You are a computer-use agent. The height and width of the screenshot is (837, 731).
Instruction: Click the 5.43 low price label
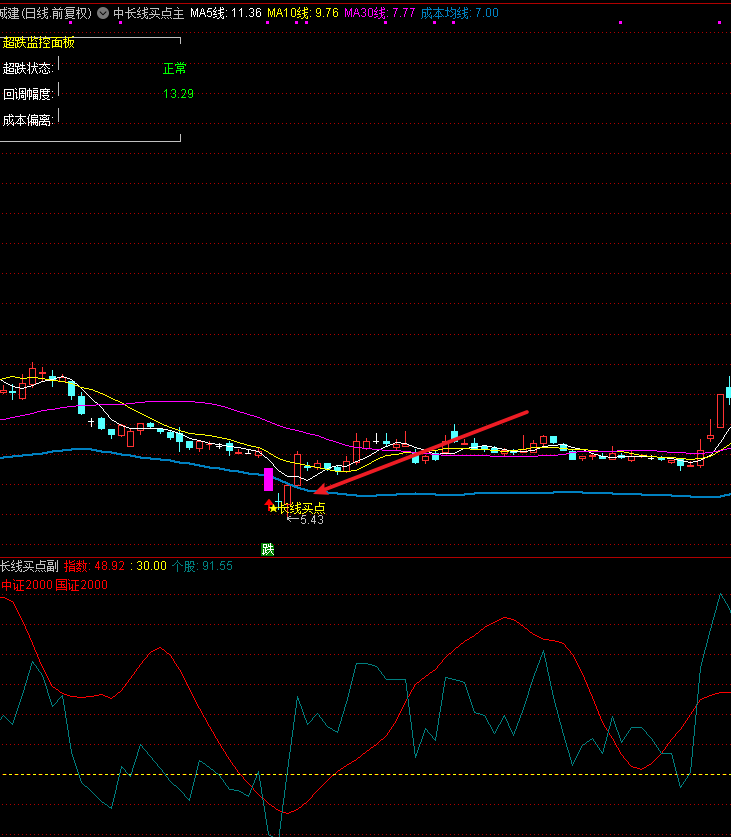309,520
